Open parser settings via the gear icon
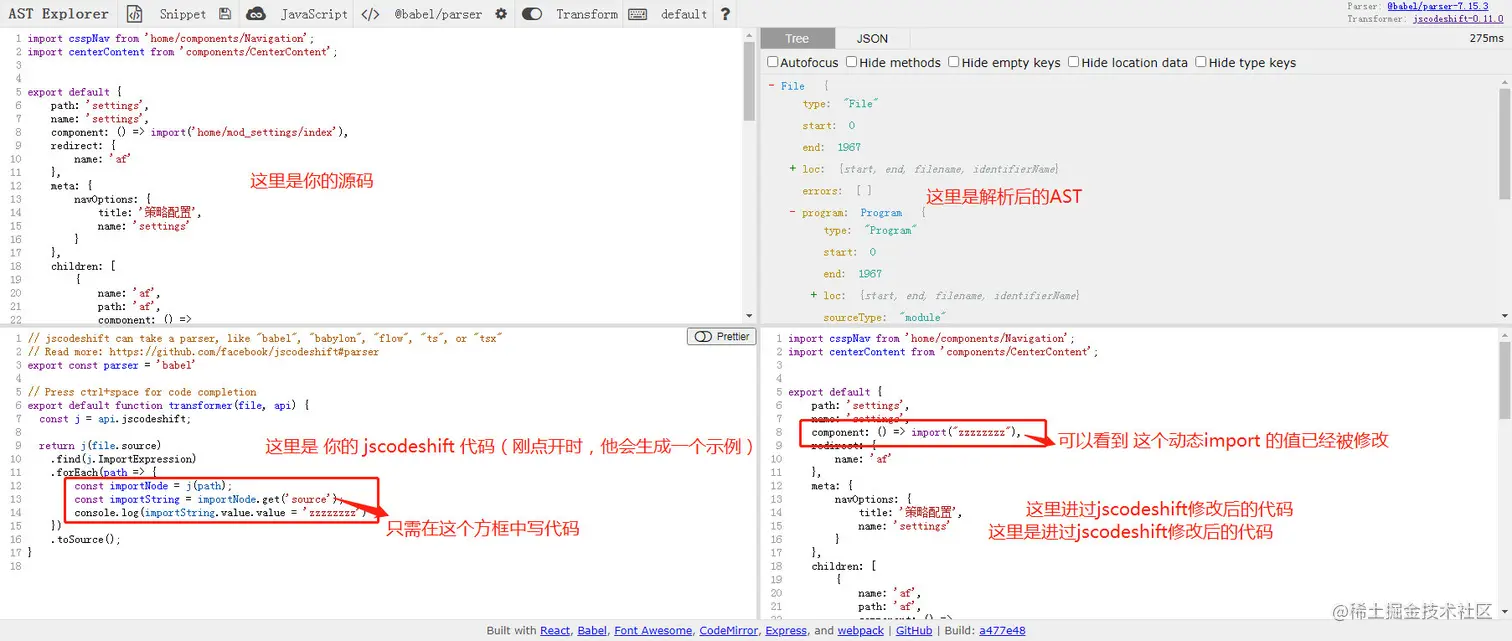The height and width of the screenshot is (641, 1512). pos(502,14)
